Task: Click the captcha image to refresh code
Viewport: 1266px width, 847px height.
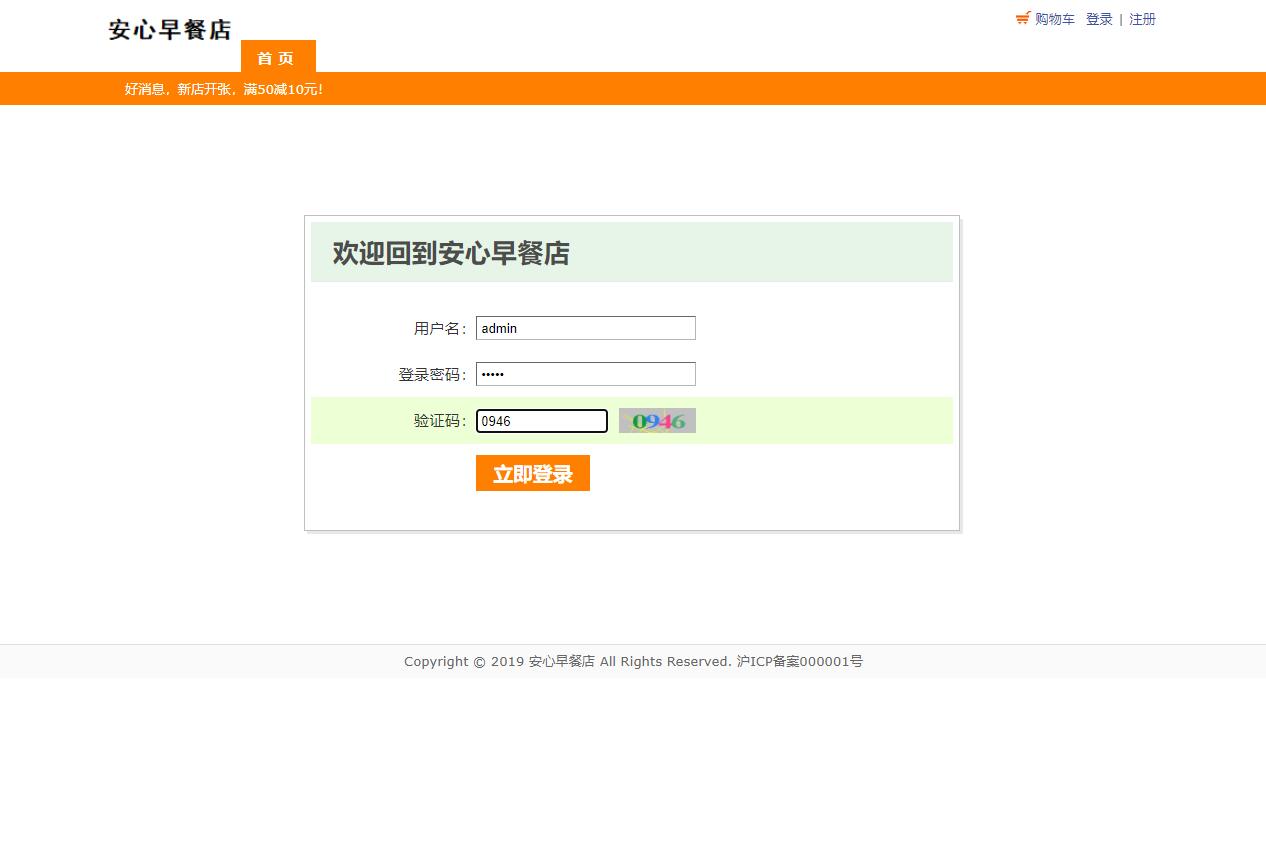Action: pos(657,420)
